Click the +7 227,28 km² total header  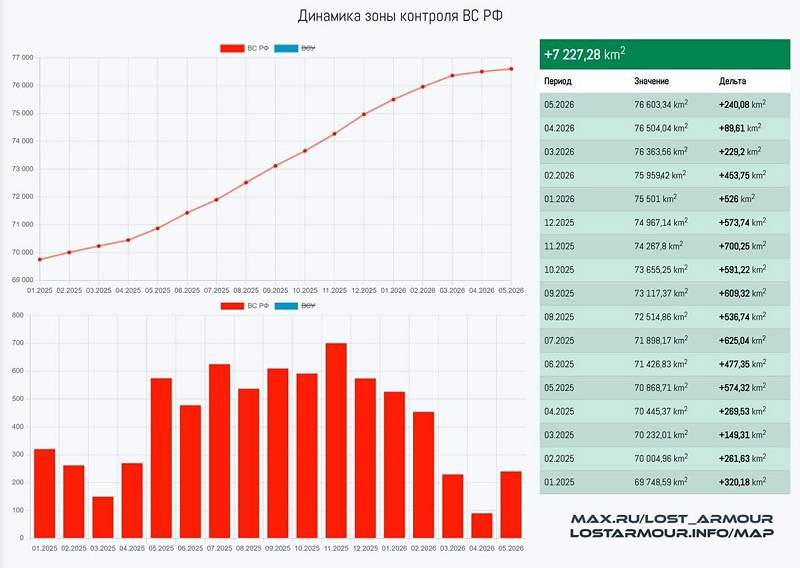[x=665, y=54]
